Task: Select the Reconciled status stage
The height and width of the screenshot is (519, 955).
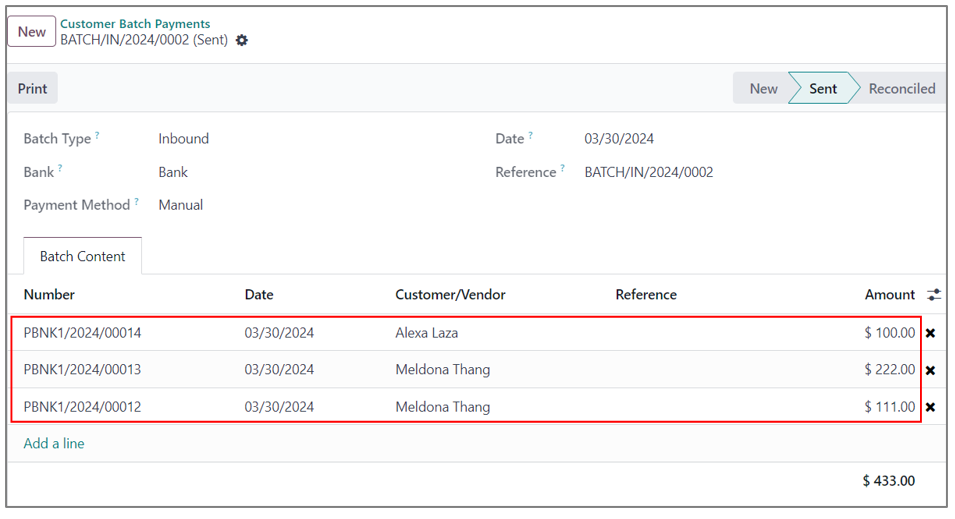Action: (901, 88)
